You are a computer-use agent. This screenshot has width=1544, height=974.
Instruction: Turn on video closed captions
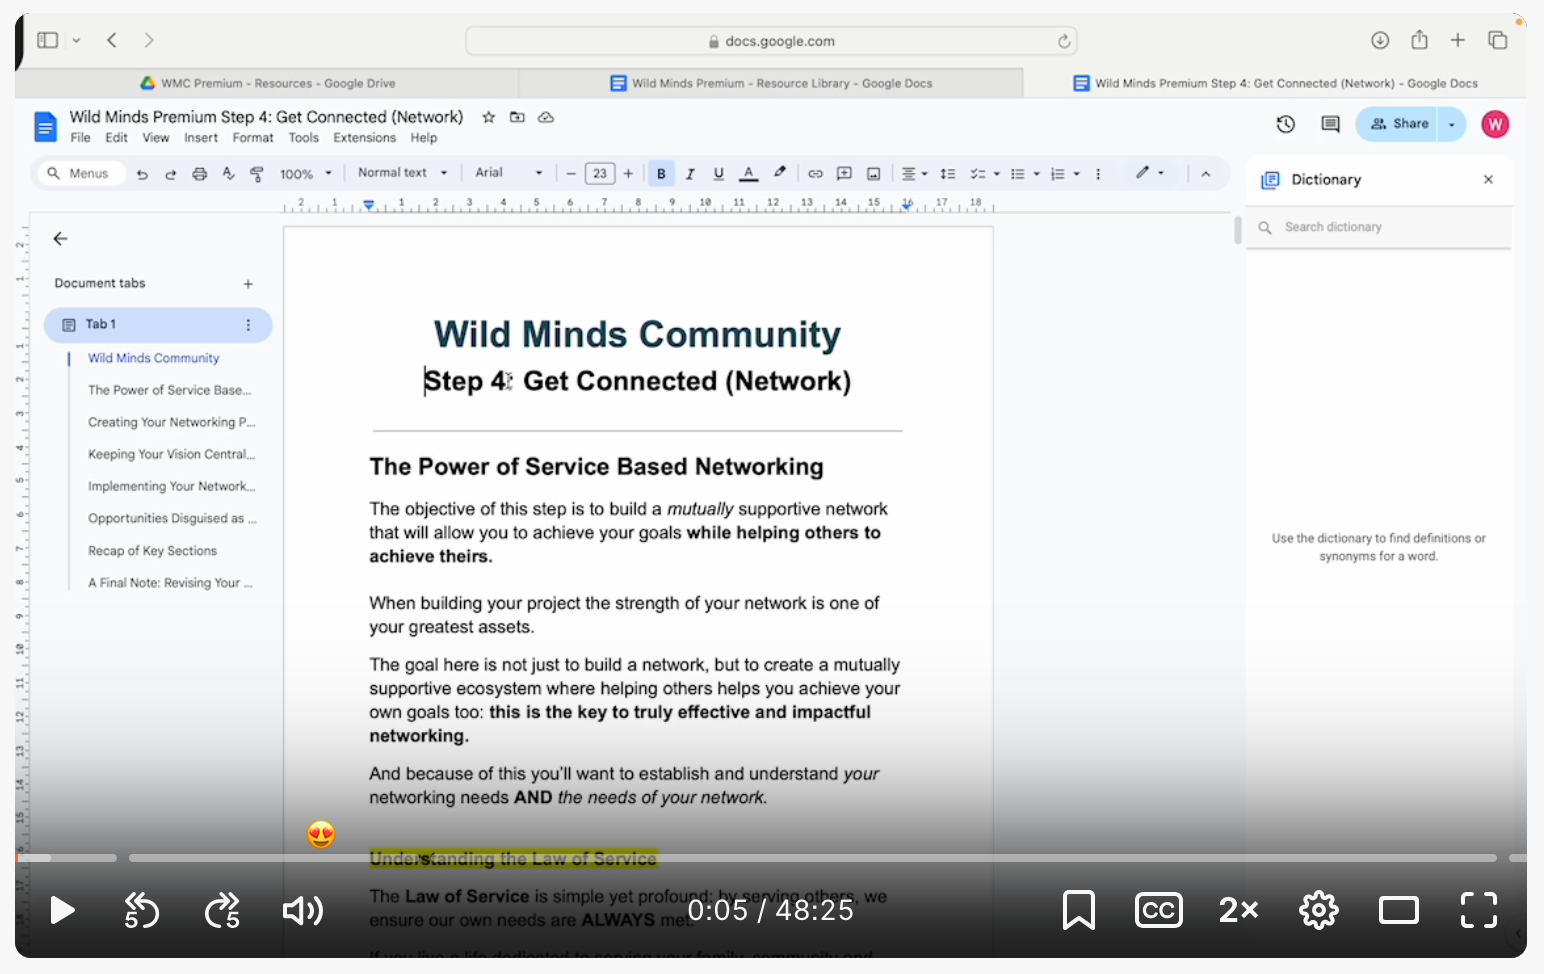(1158, 910)
